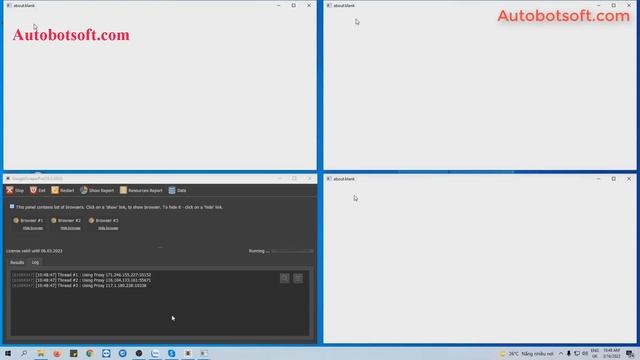Click the Browser #2 icon
Screen dimensions: 640x360
tap(53, 220)
